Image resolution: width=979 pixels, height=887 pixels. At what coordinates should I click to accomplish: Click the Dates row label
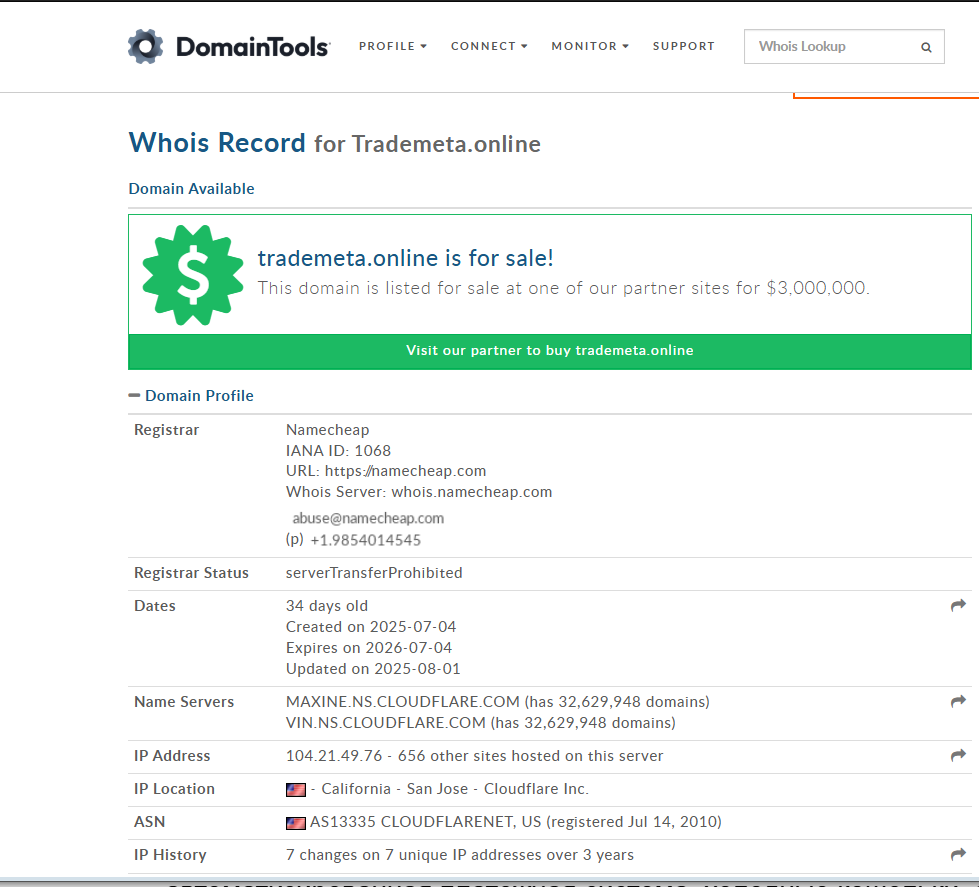coord(155,605)
